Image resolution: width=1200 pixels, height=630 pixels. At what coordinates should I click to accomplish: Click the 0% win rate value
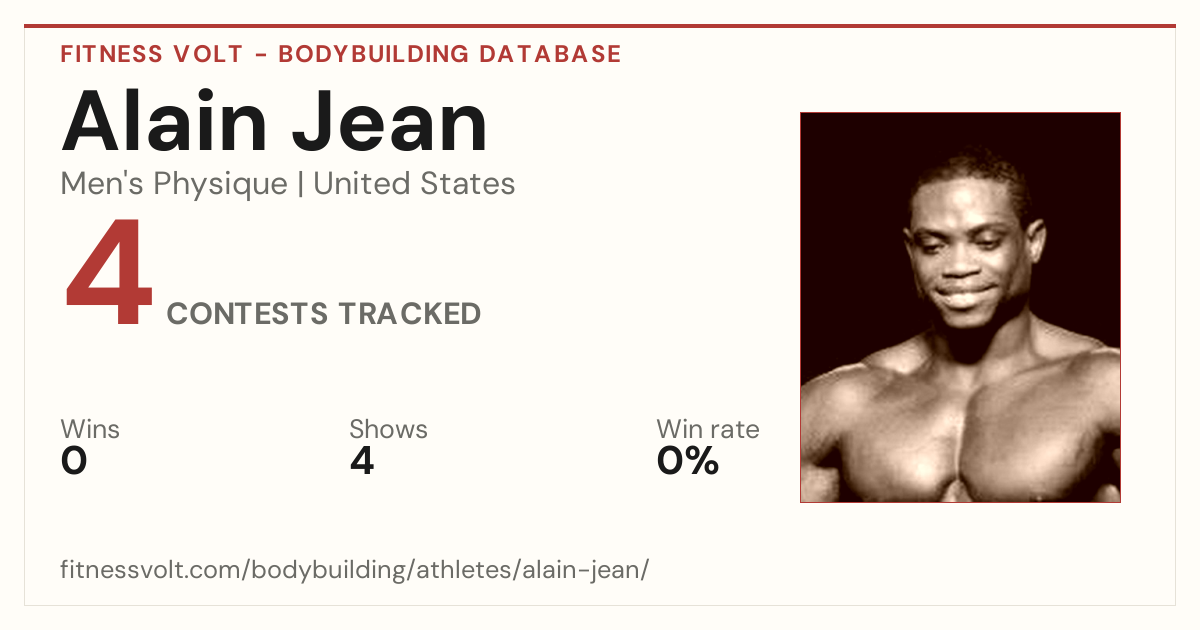tap(688, 461)
